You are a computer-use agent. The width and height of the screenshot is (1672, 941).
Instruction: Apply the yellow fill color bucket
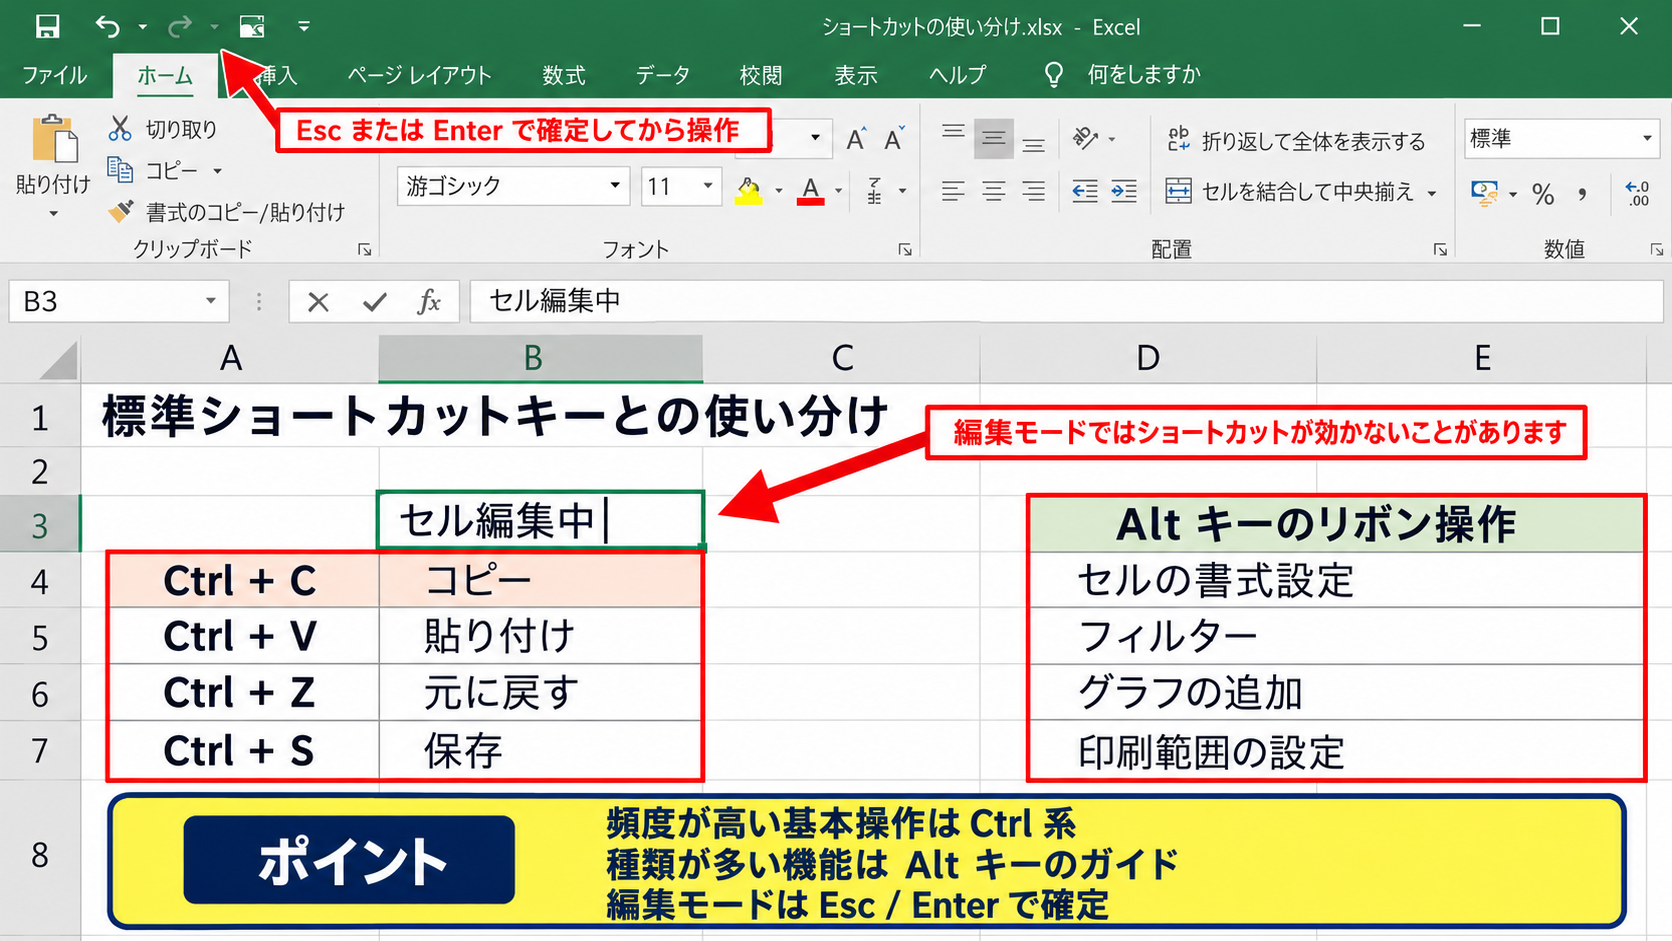(x=749, y=190)
